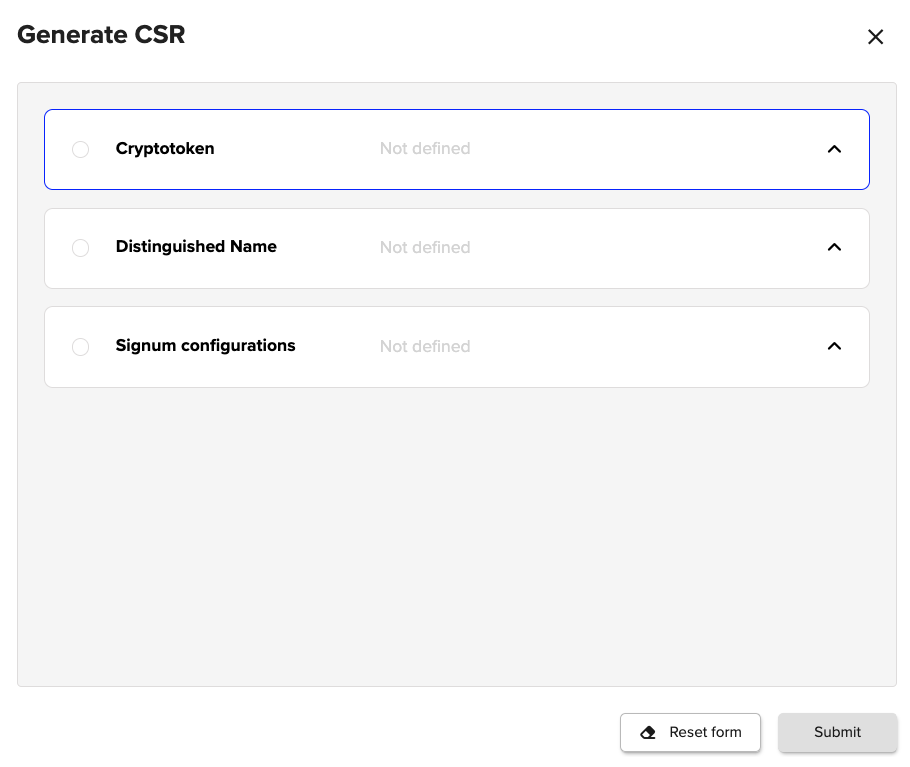The image size is (910, 767).
Task: Toggle the Distinguished Name chevron arrow
Action: pos(834,247)
